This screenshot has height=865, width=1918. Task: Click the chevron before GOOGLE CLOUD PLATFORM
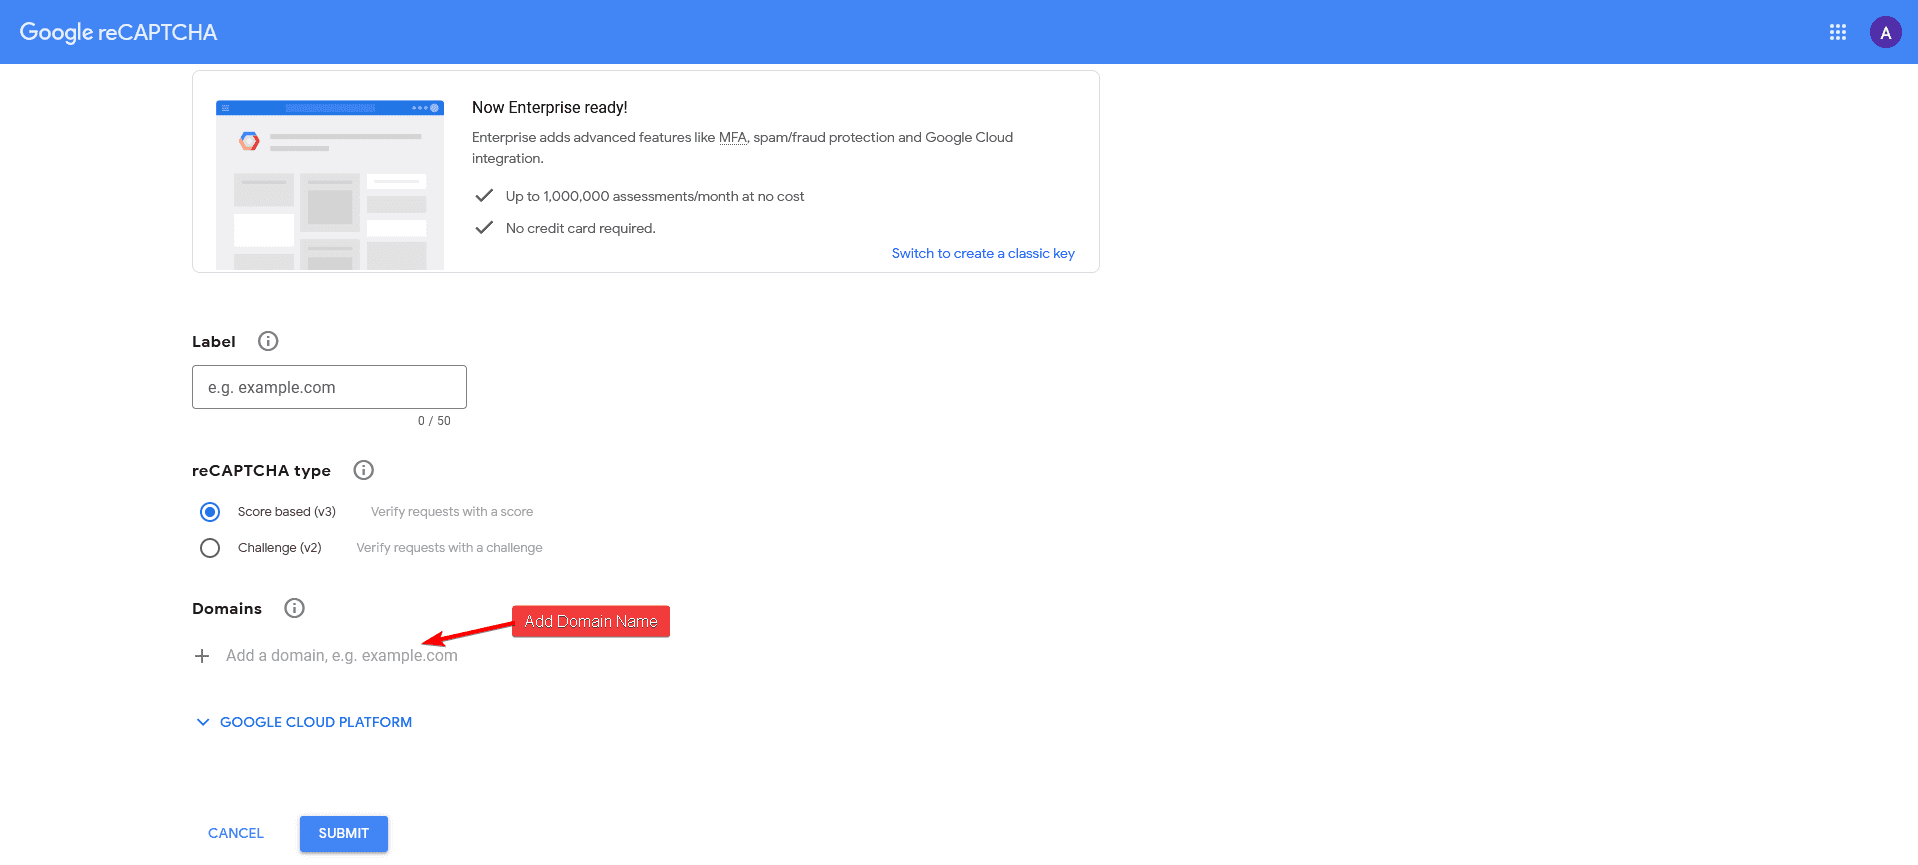click(x=203, y=721)
